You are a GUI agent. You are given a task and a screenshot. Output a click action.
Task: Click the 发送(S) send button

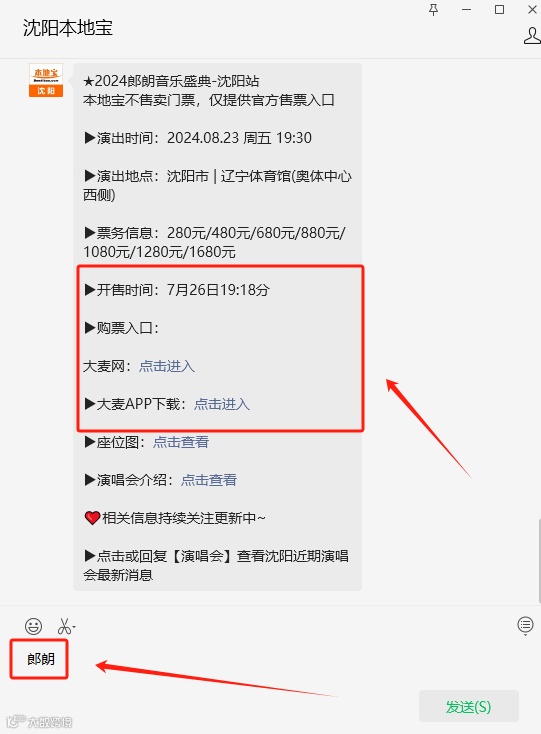coord(468,706)
